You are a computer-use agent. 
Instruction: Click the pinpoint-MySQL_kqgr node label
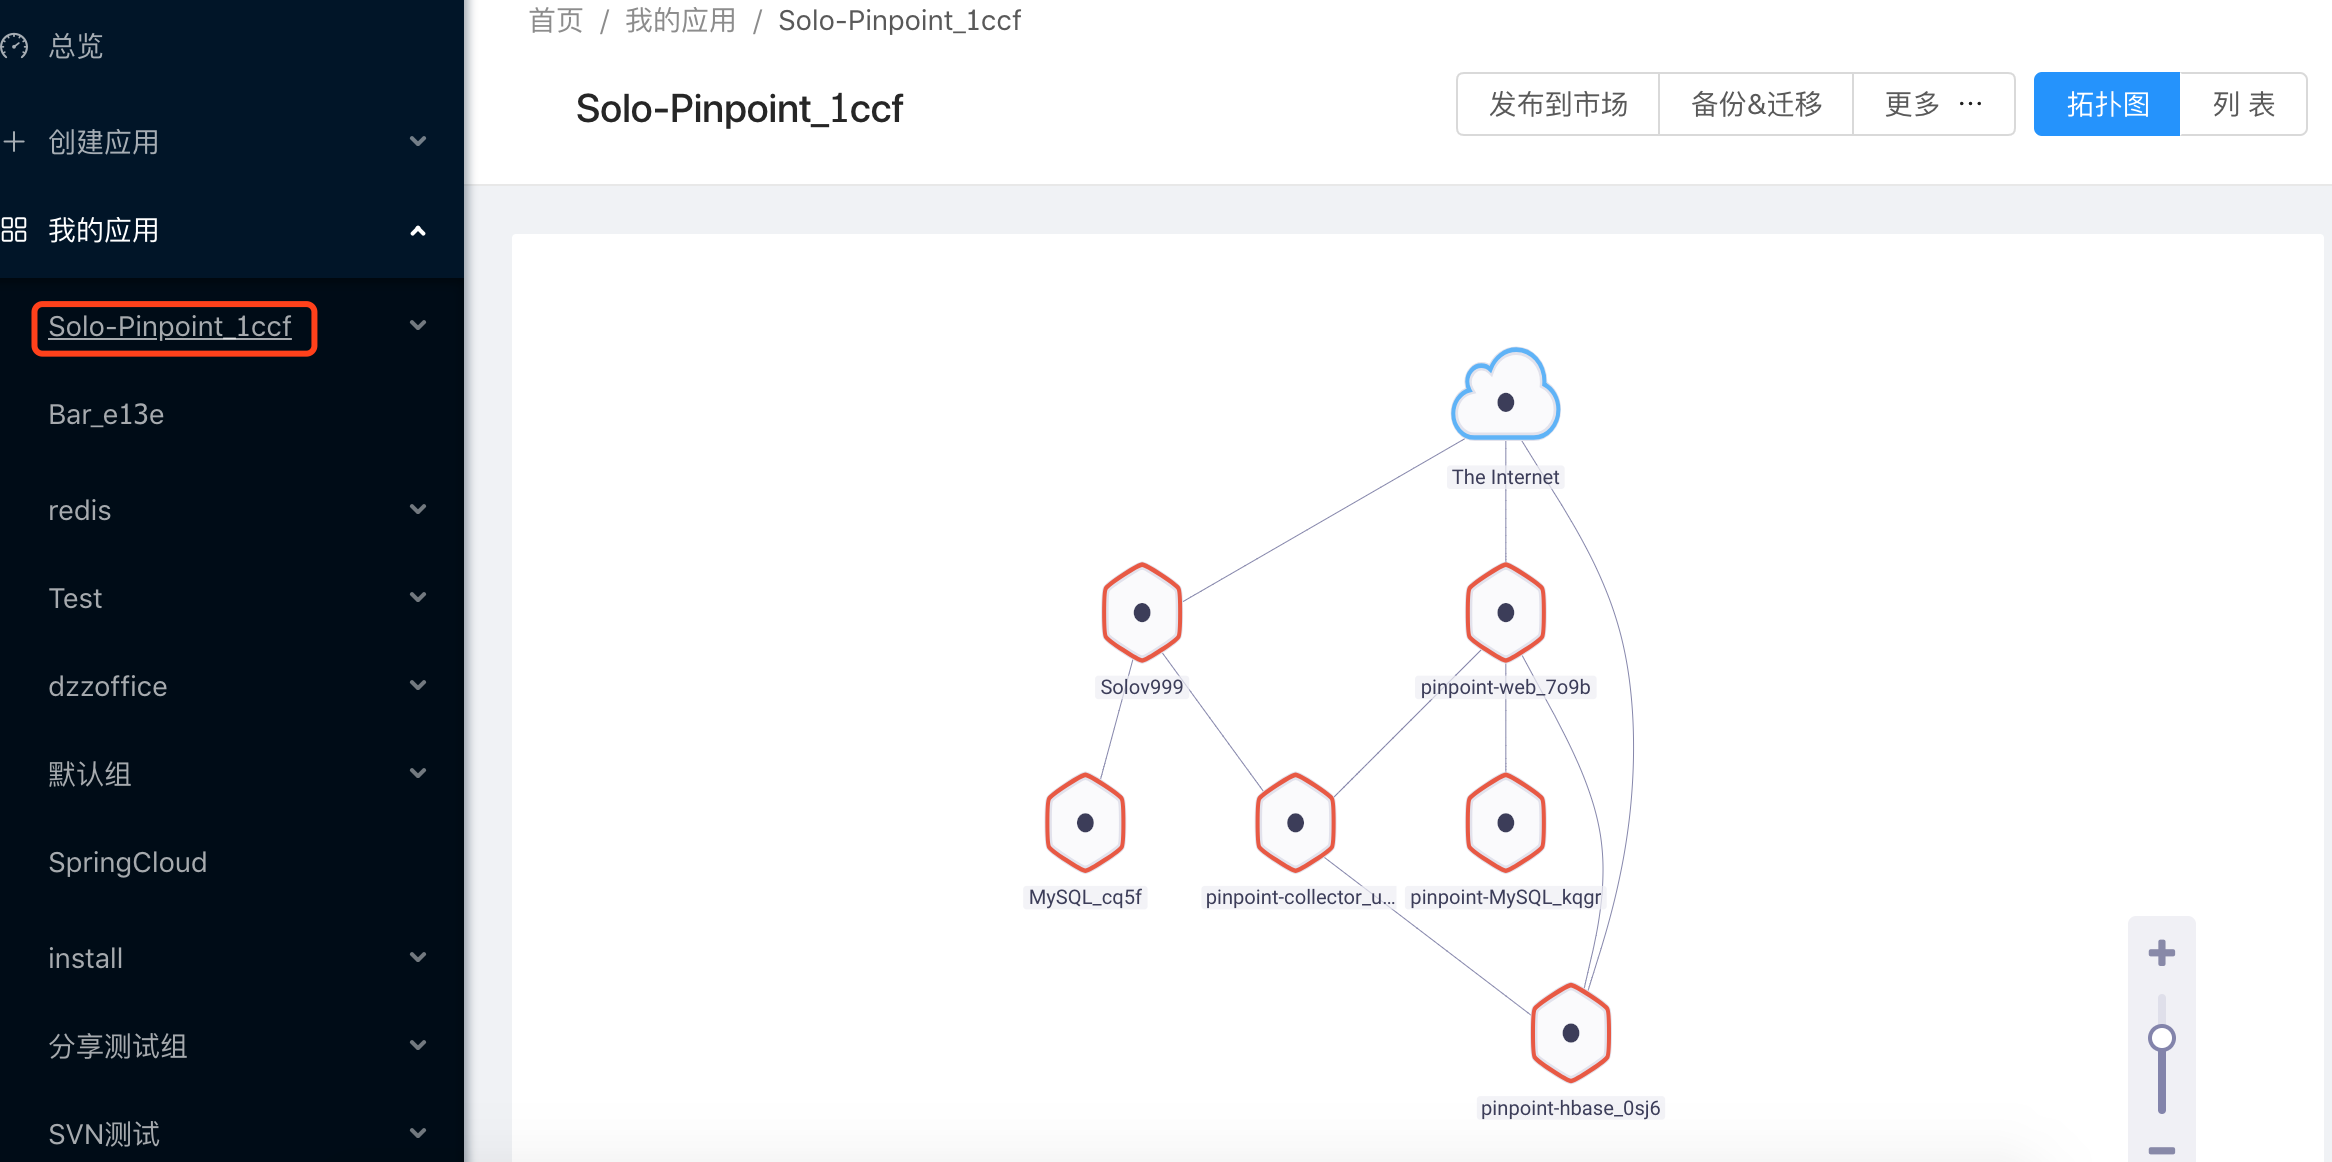tap(1505, 897)
